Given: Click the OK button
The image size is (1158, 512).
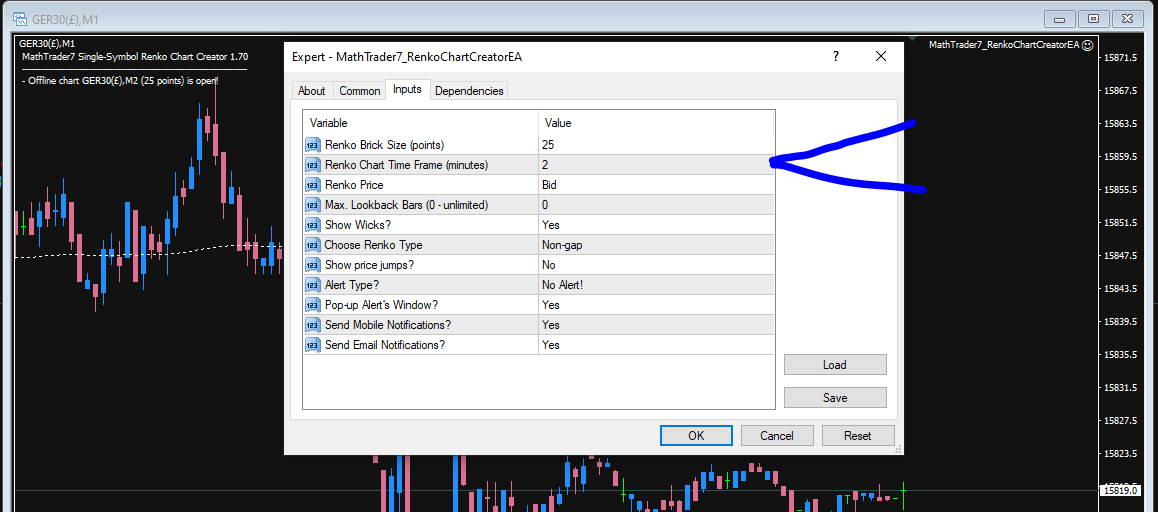Looking at the screenshot, I should (x=696, y=436).
